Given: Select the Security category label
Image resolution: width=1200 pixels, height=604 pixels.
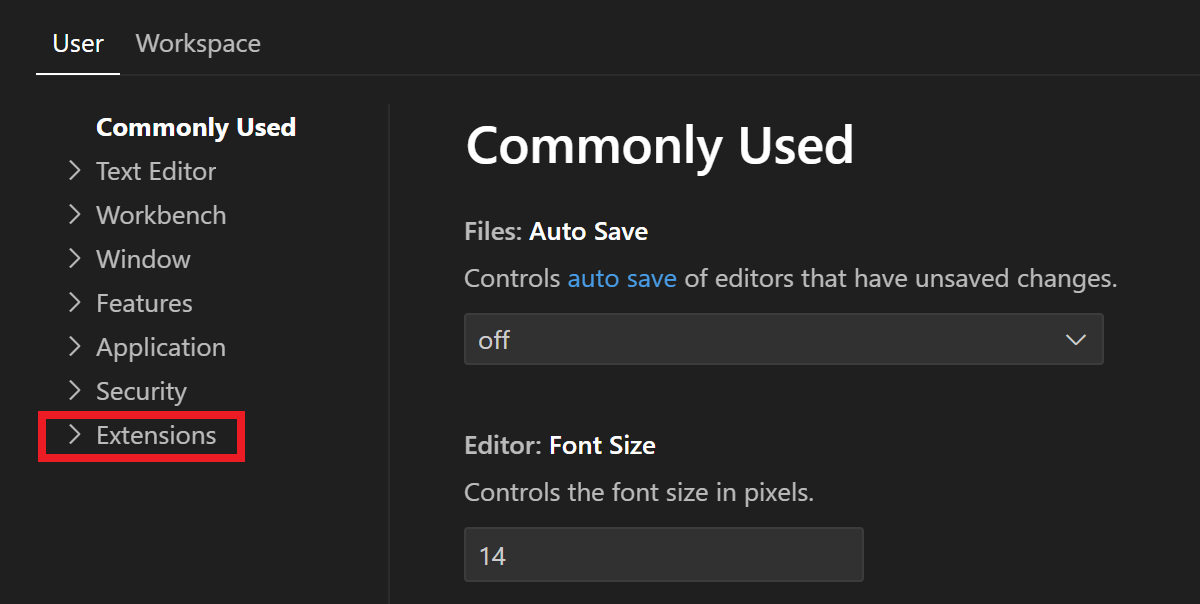Looking at the screenshot, I should [141, 392].
